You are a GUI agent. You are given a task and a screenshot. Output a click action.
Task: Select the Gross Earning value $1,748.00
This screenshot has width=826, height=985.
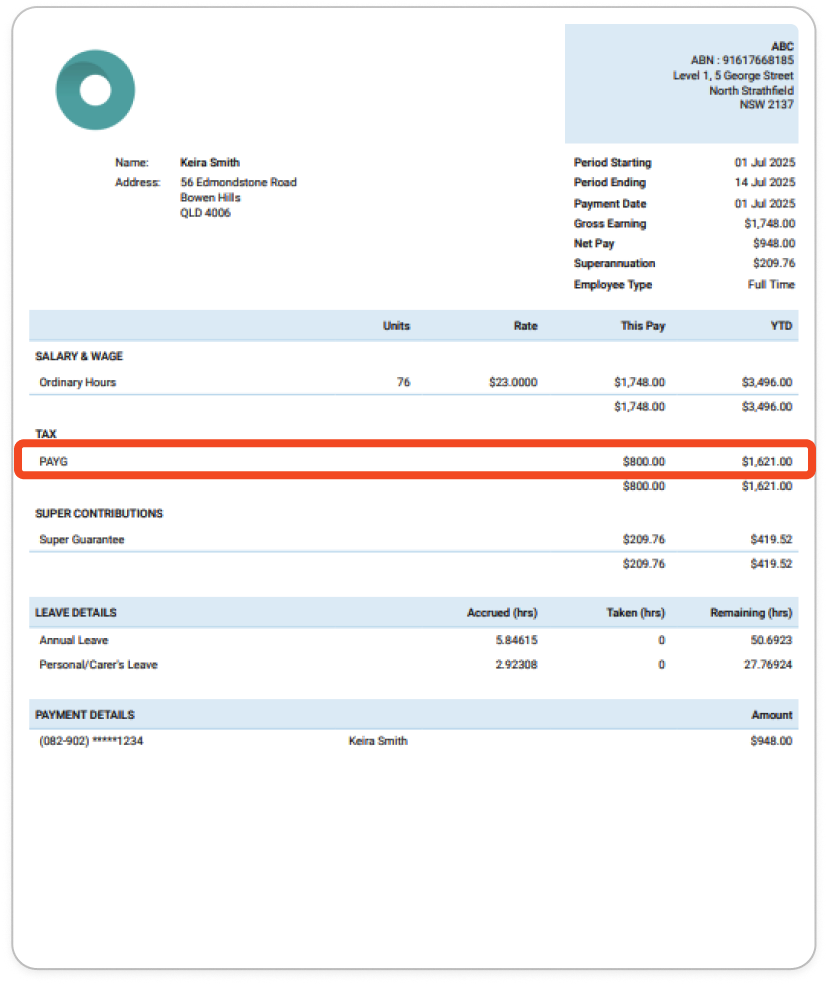coord(769,223)
